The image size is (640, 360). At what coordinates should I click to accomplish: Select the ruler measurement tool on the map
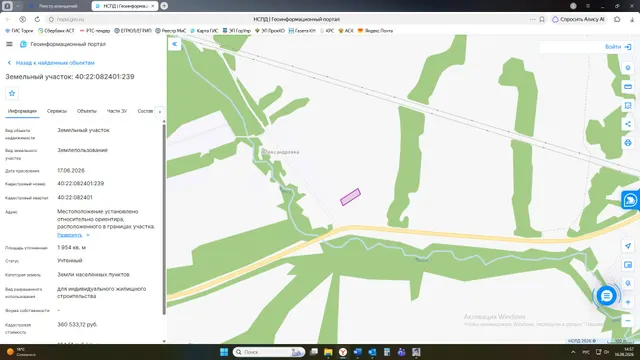(x=628, y=87)
